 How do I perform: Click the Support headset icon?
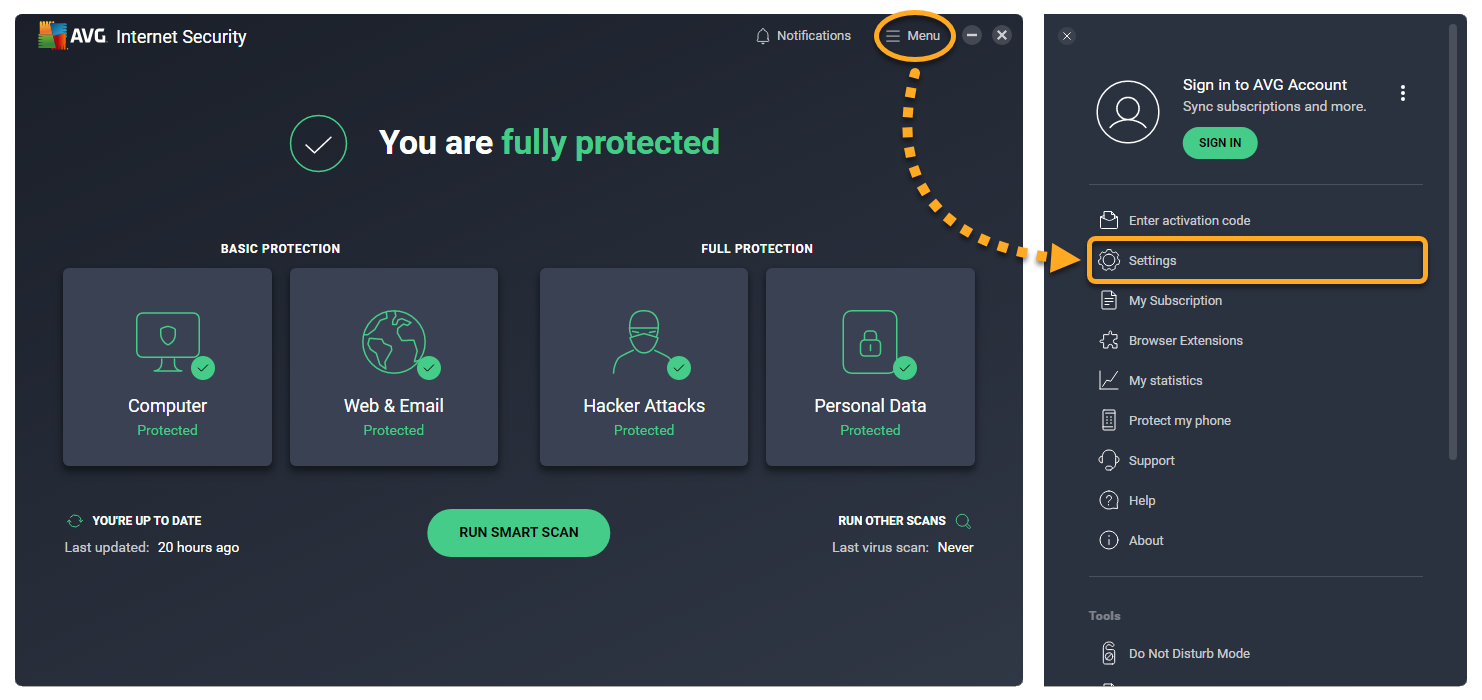1108,461
